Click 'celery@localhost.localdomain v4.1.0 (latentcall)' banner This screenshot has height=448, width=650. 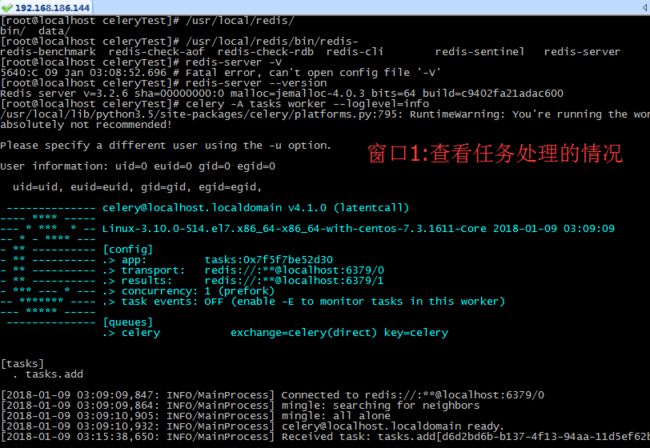click(255, 208)
